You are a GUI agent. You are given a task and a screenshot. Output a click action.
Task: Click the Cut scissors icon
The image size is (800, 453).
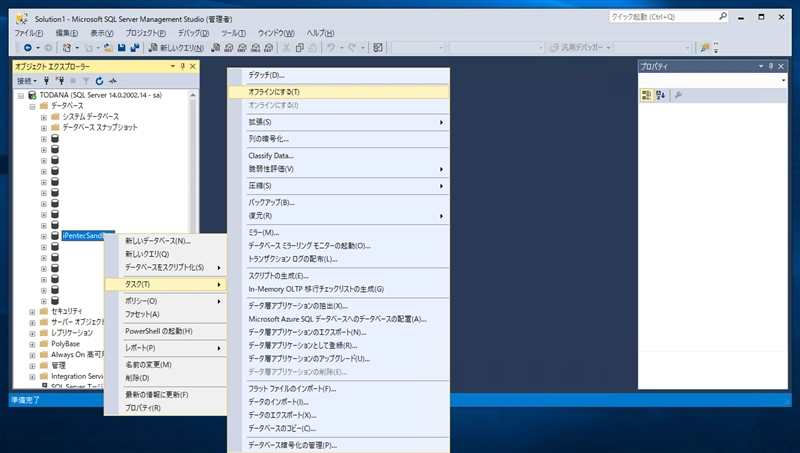(x=286, y=47)
